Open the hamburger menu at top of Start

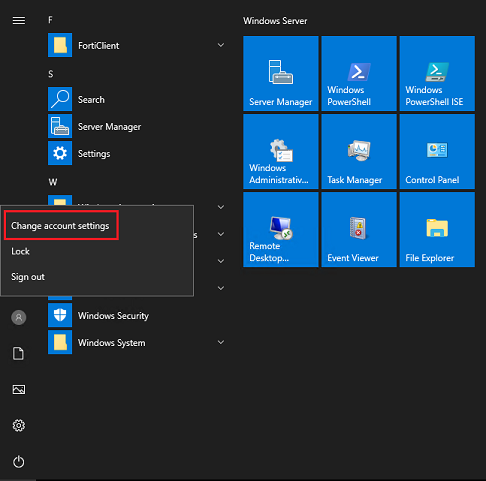point(19,21)
